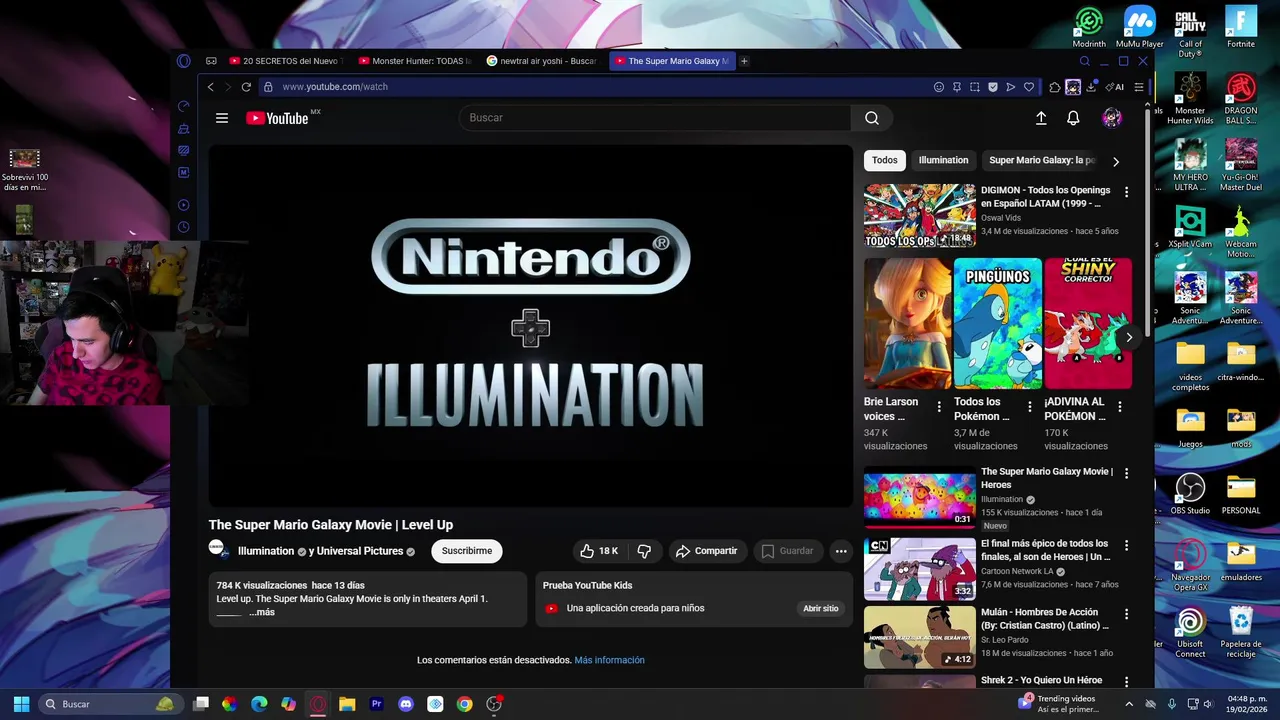Open options for ¡ADIVINA AL POKÉMON short
Image resolution: width=1280 pixels, height=720 pixels.
point(1120,406)
